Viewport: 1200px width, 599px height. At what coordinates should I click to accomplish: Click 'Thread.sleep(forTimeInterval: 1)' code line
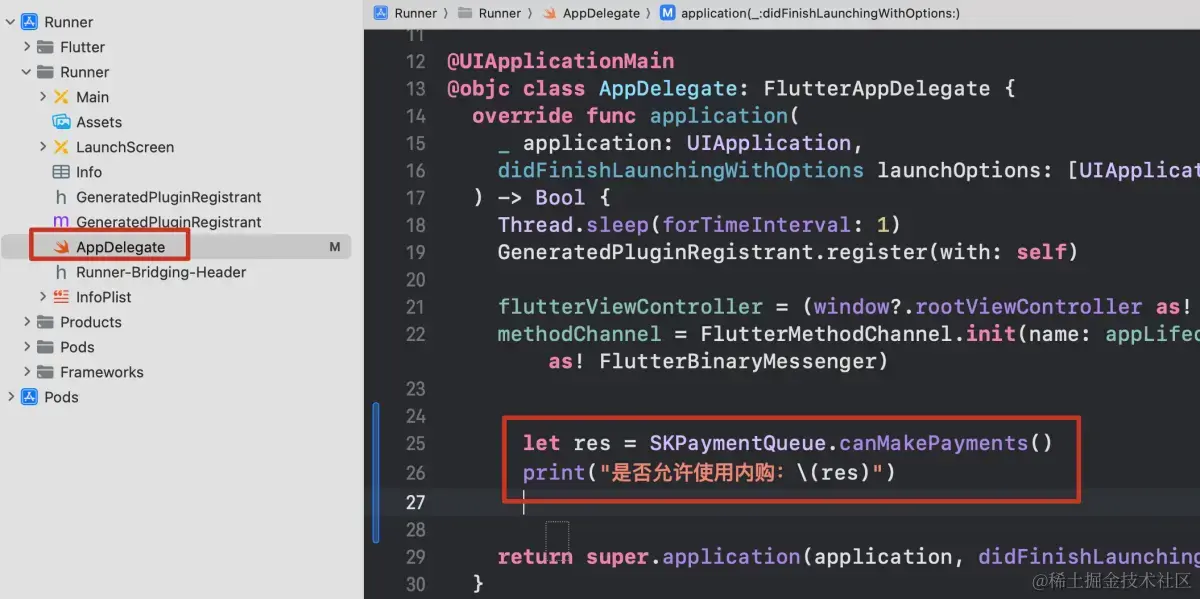[x=700, y=225]
